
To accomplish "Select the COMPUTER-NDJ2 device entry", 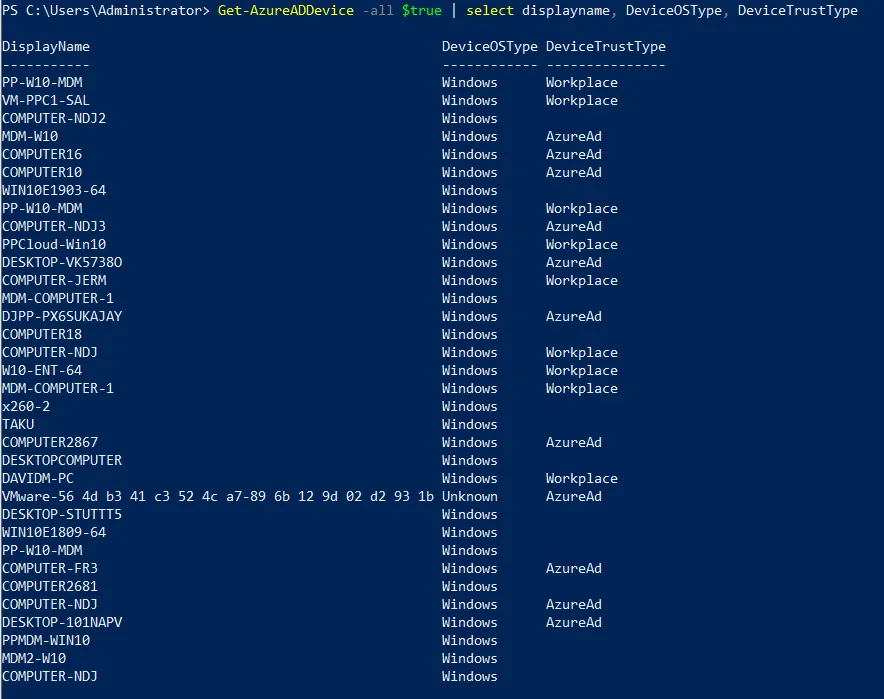I will (x=54, y=119).
